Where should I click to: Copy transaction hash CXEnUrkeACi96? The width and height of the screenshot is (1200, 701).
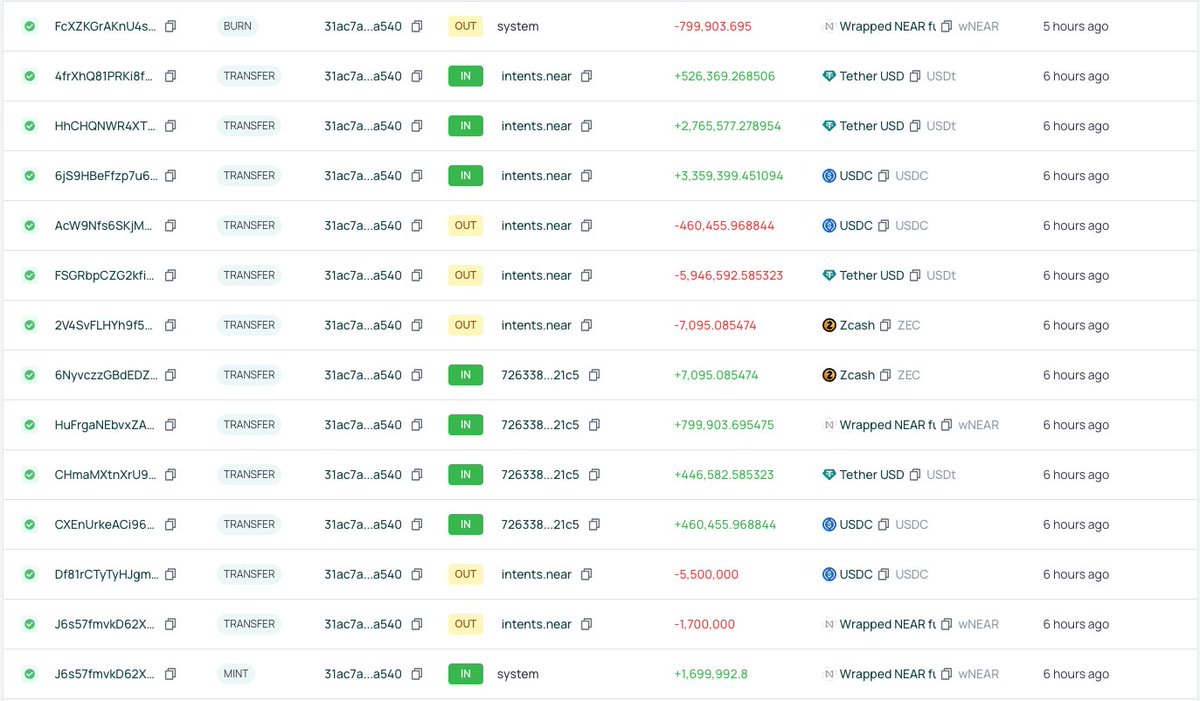[x=171, y=525]
